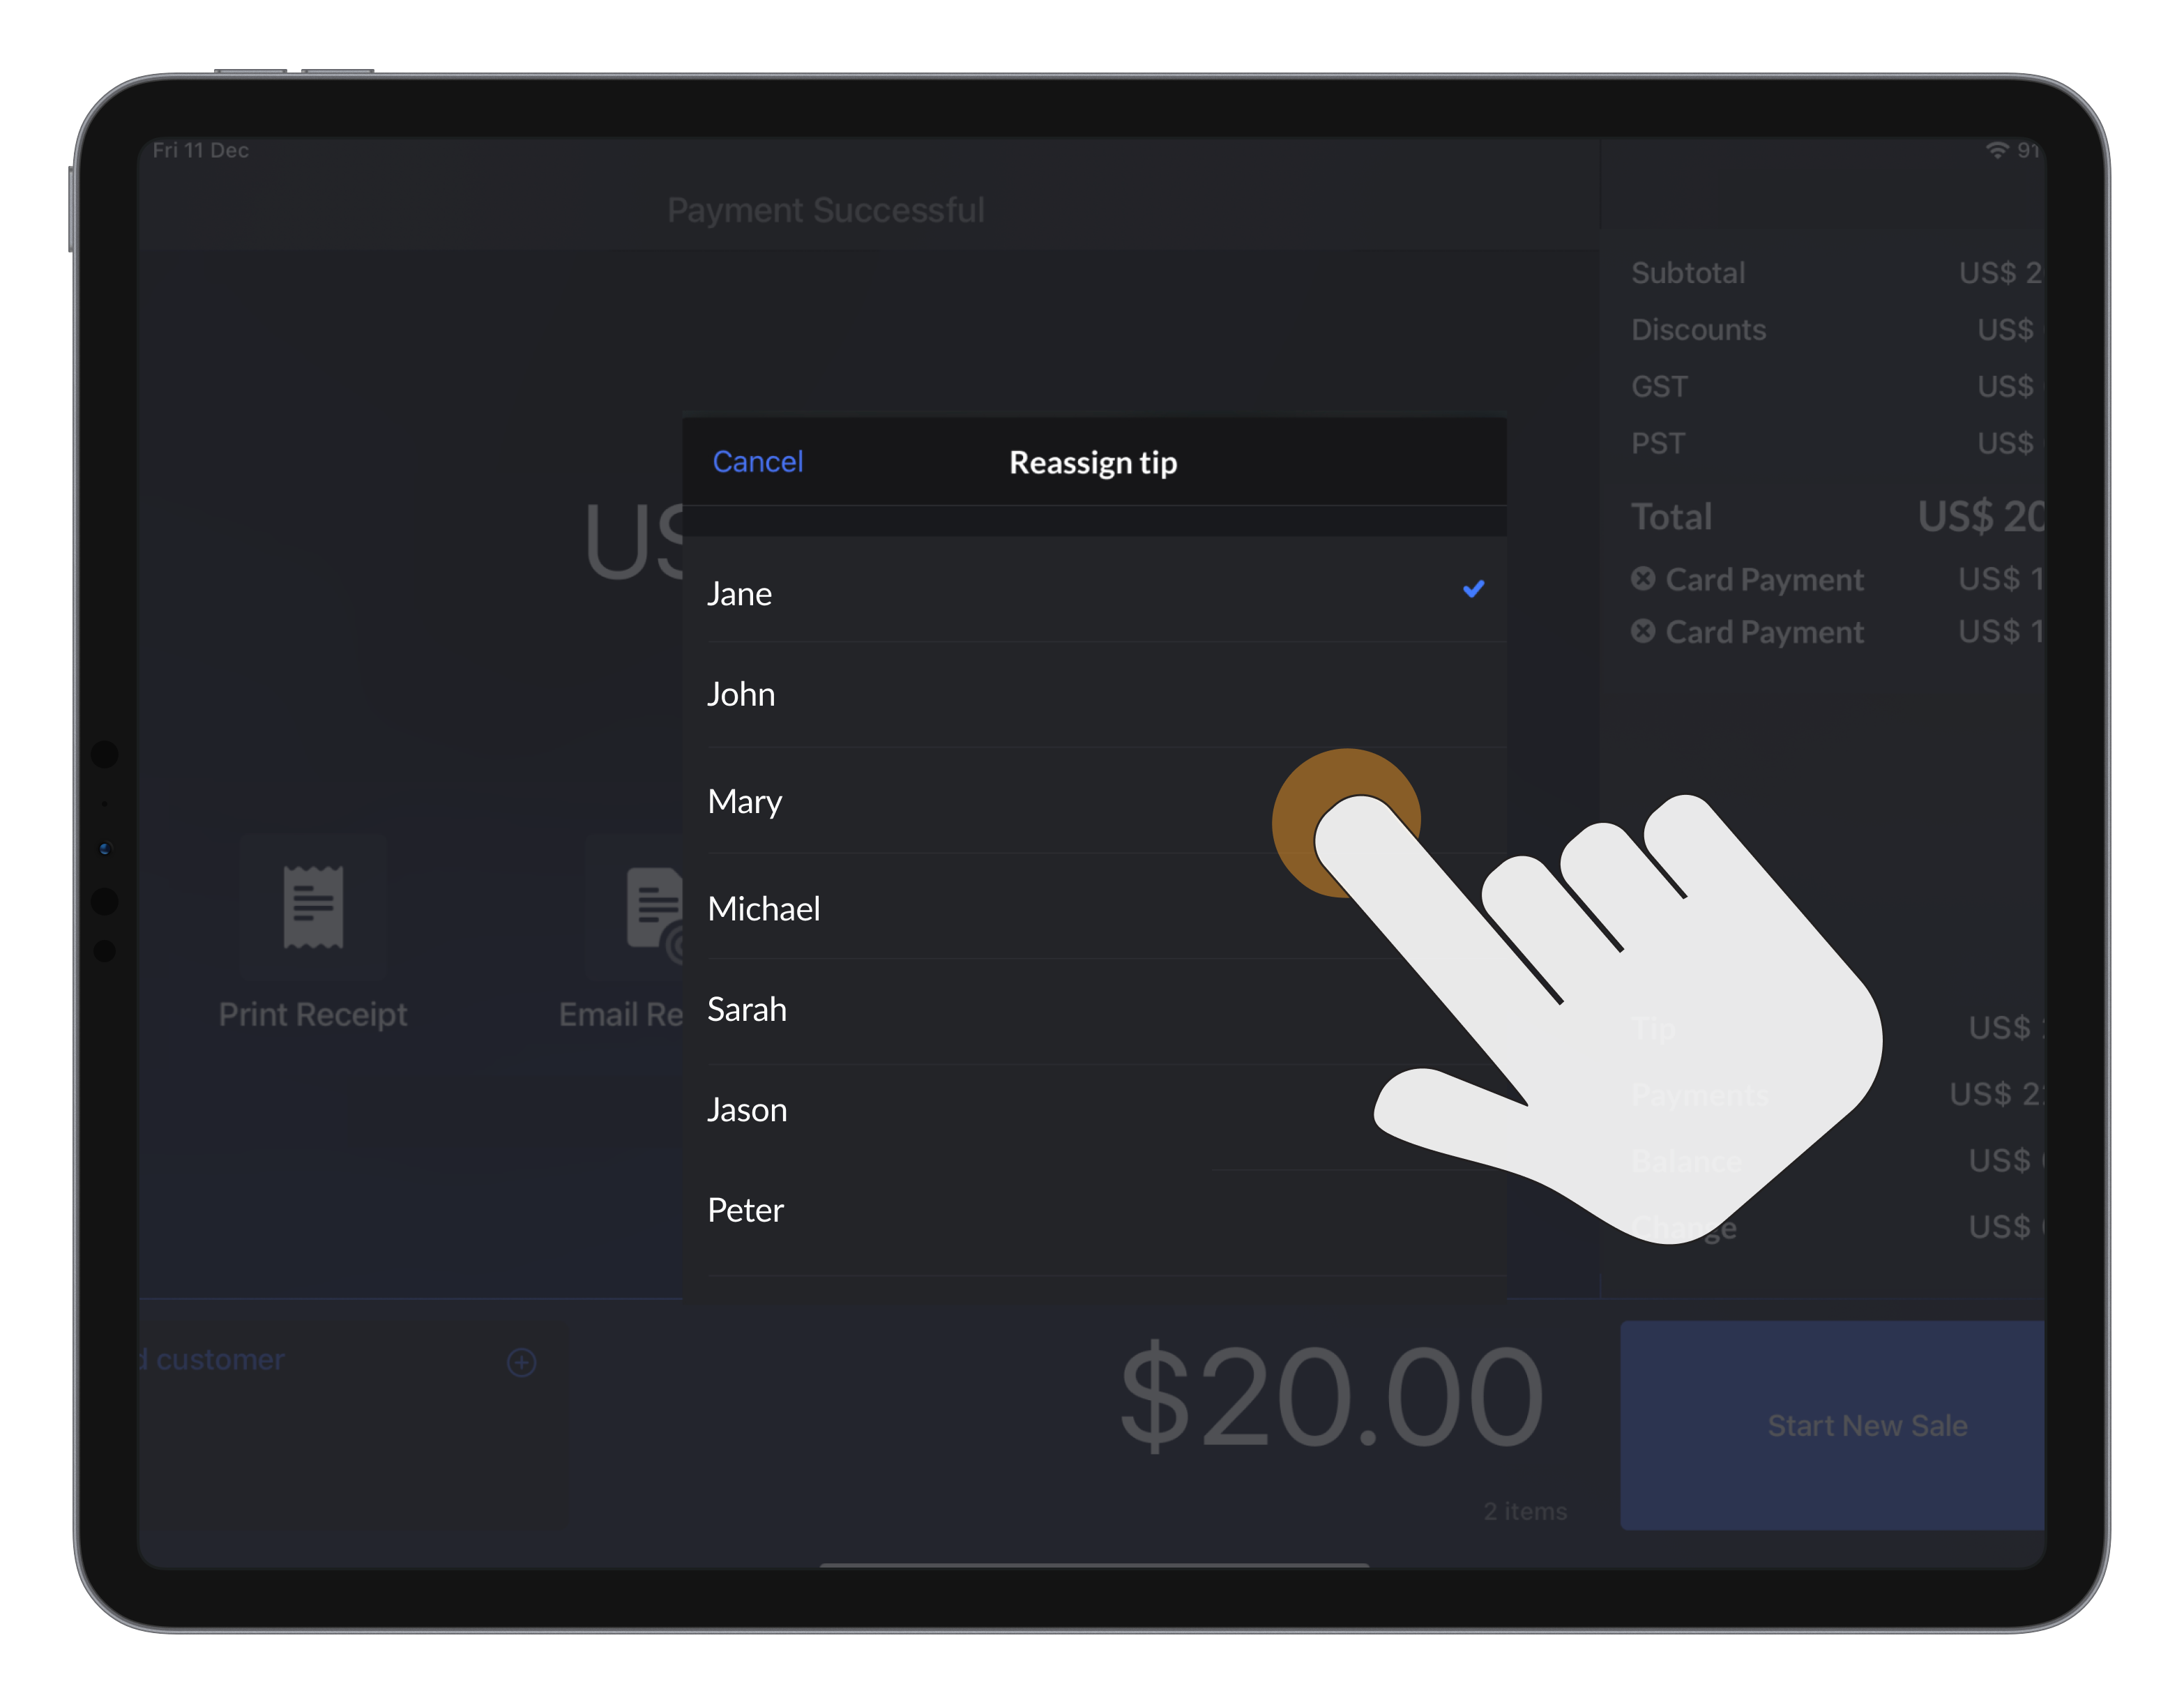Cancel the reassign tip dialog
This screenshot has width=2184, height=1707.
click(x=757, y=461)
